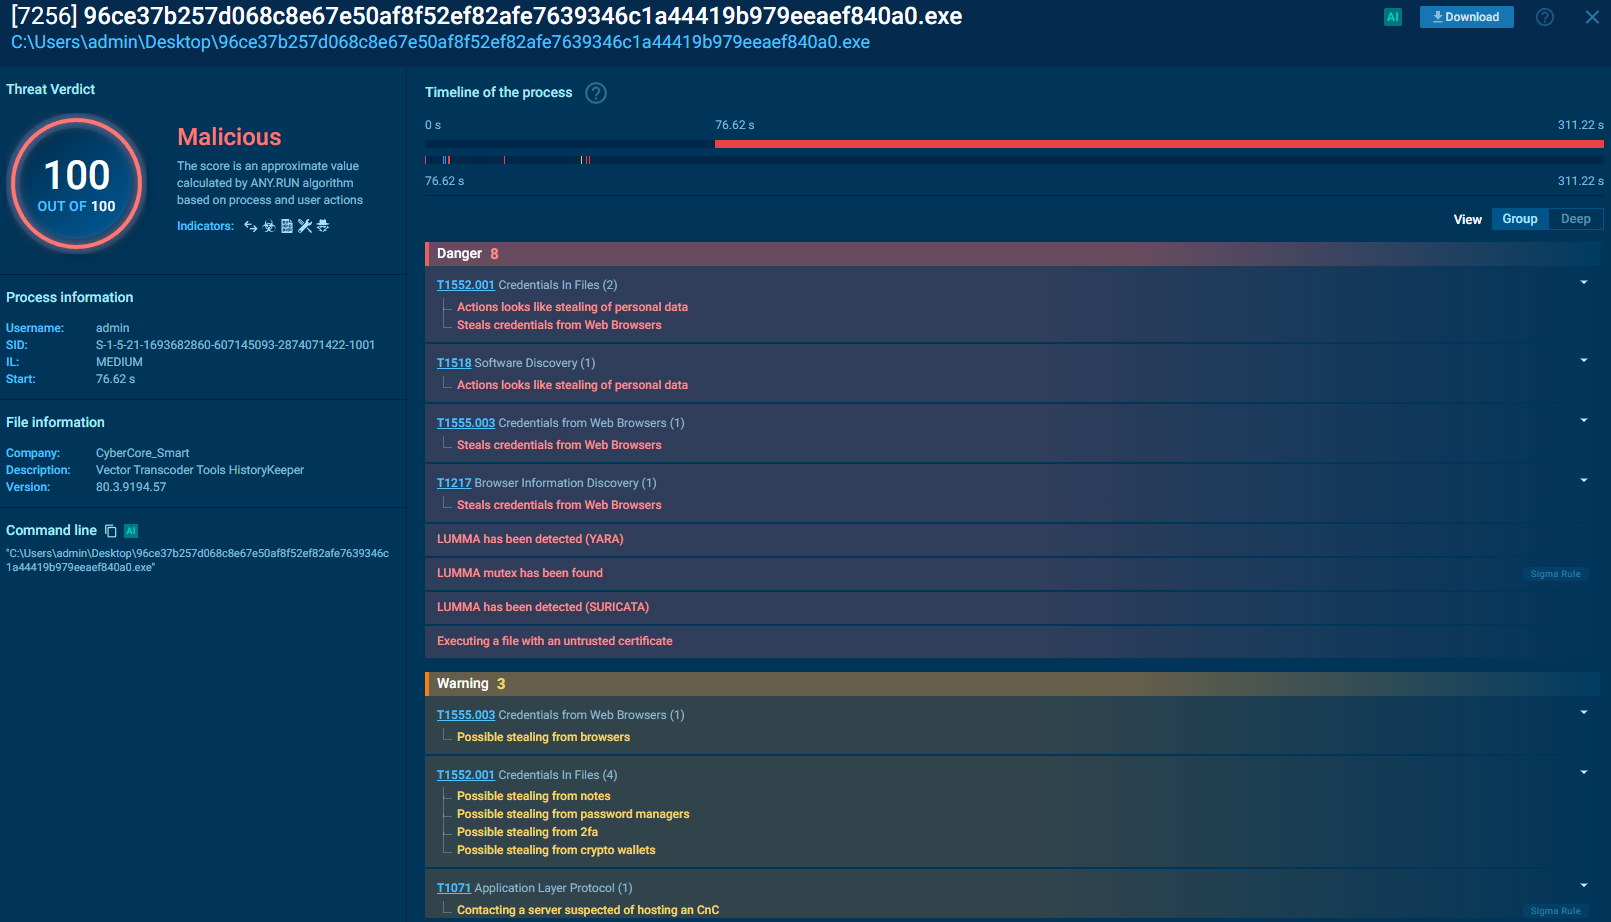Expand the T1217 Browser Information Discovery row

(1584, 481)
